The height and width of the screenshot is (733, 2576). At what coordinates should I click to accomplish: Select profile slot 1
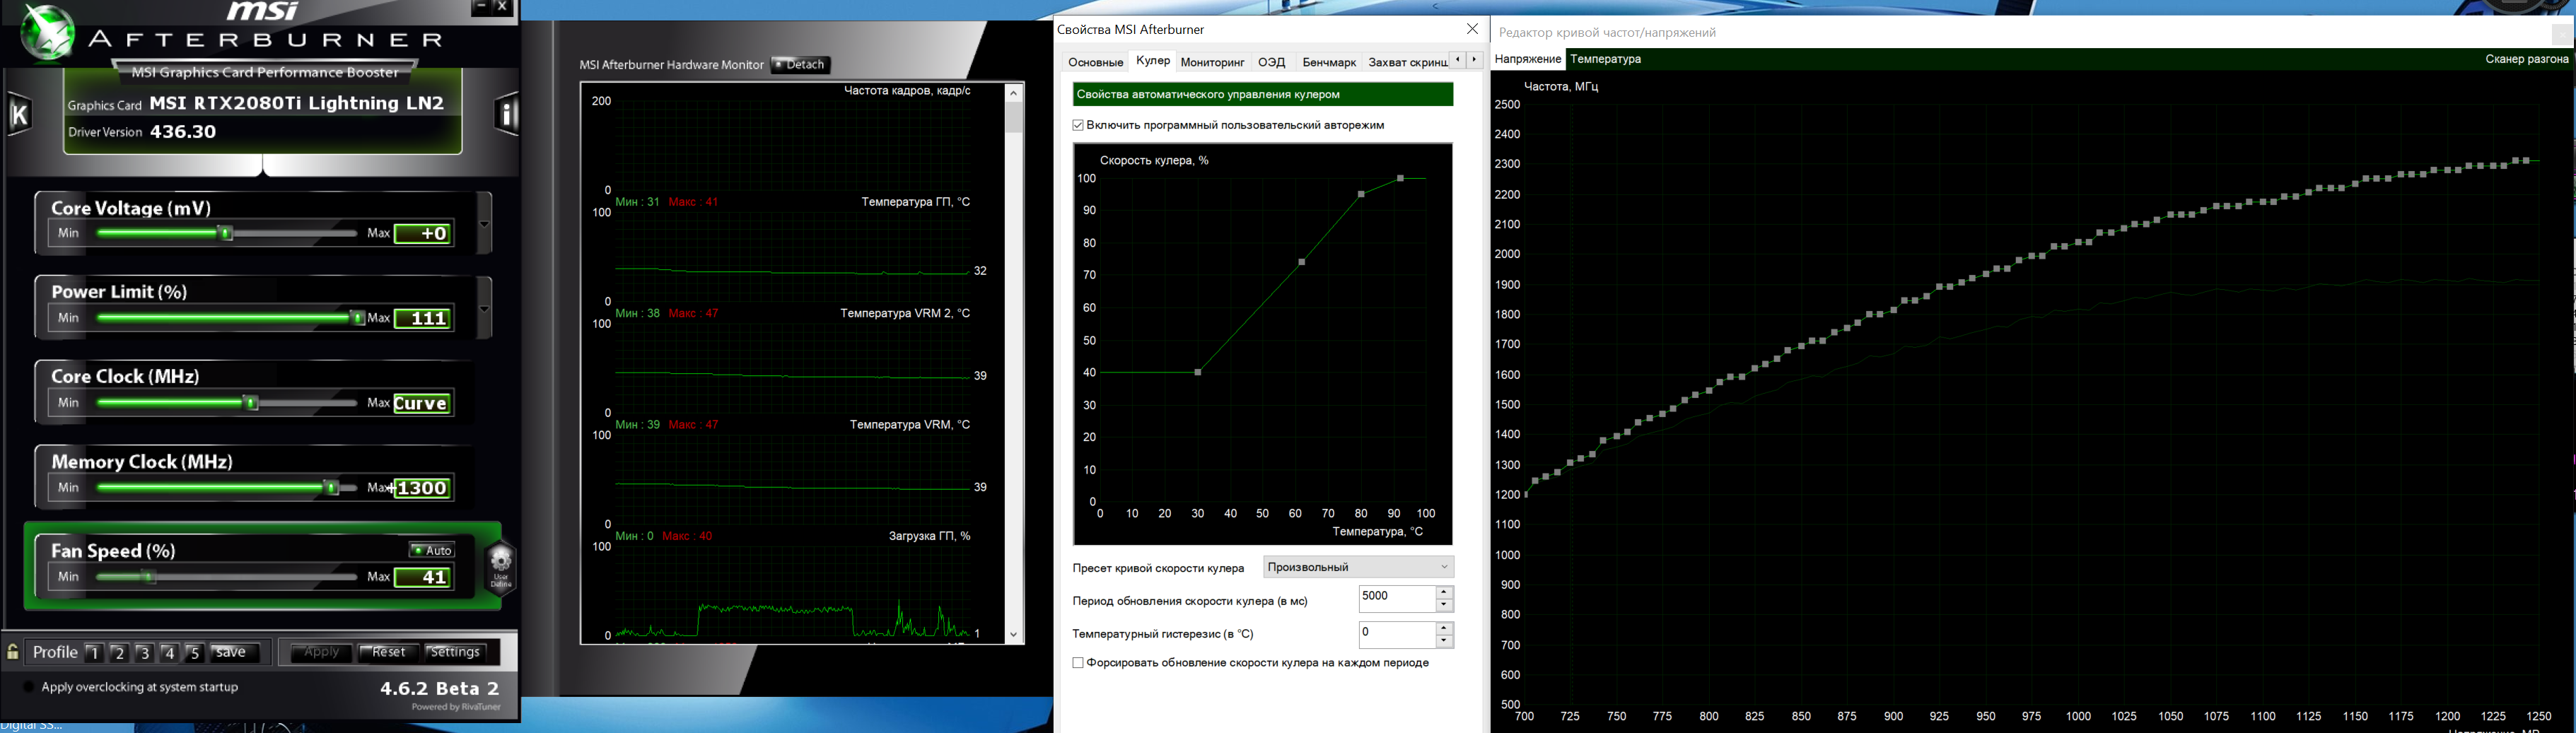[94, 653]
